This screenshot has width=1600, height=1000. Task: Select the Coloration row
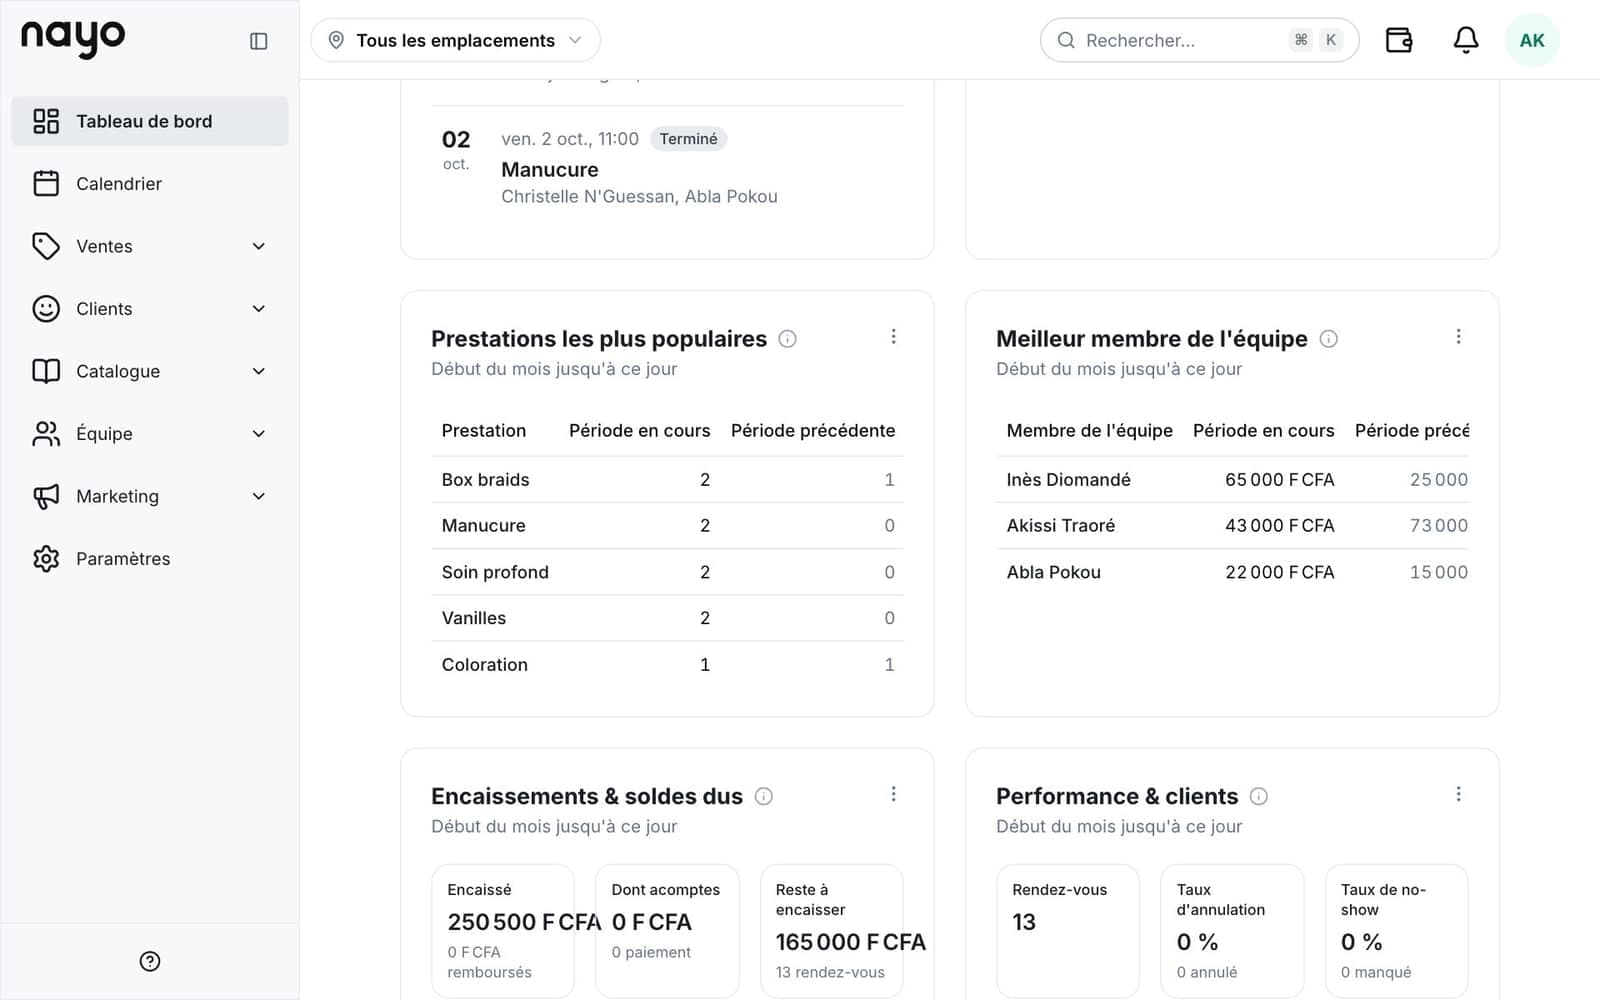click(x=667, y=665)
